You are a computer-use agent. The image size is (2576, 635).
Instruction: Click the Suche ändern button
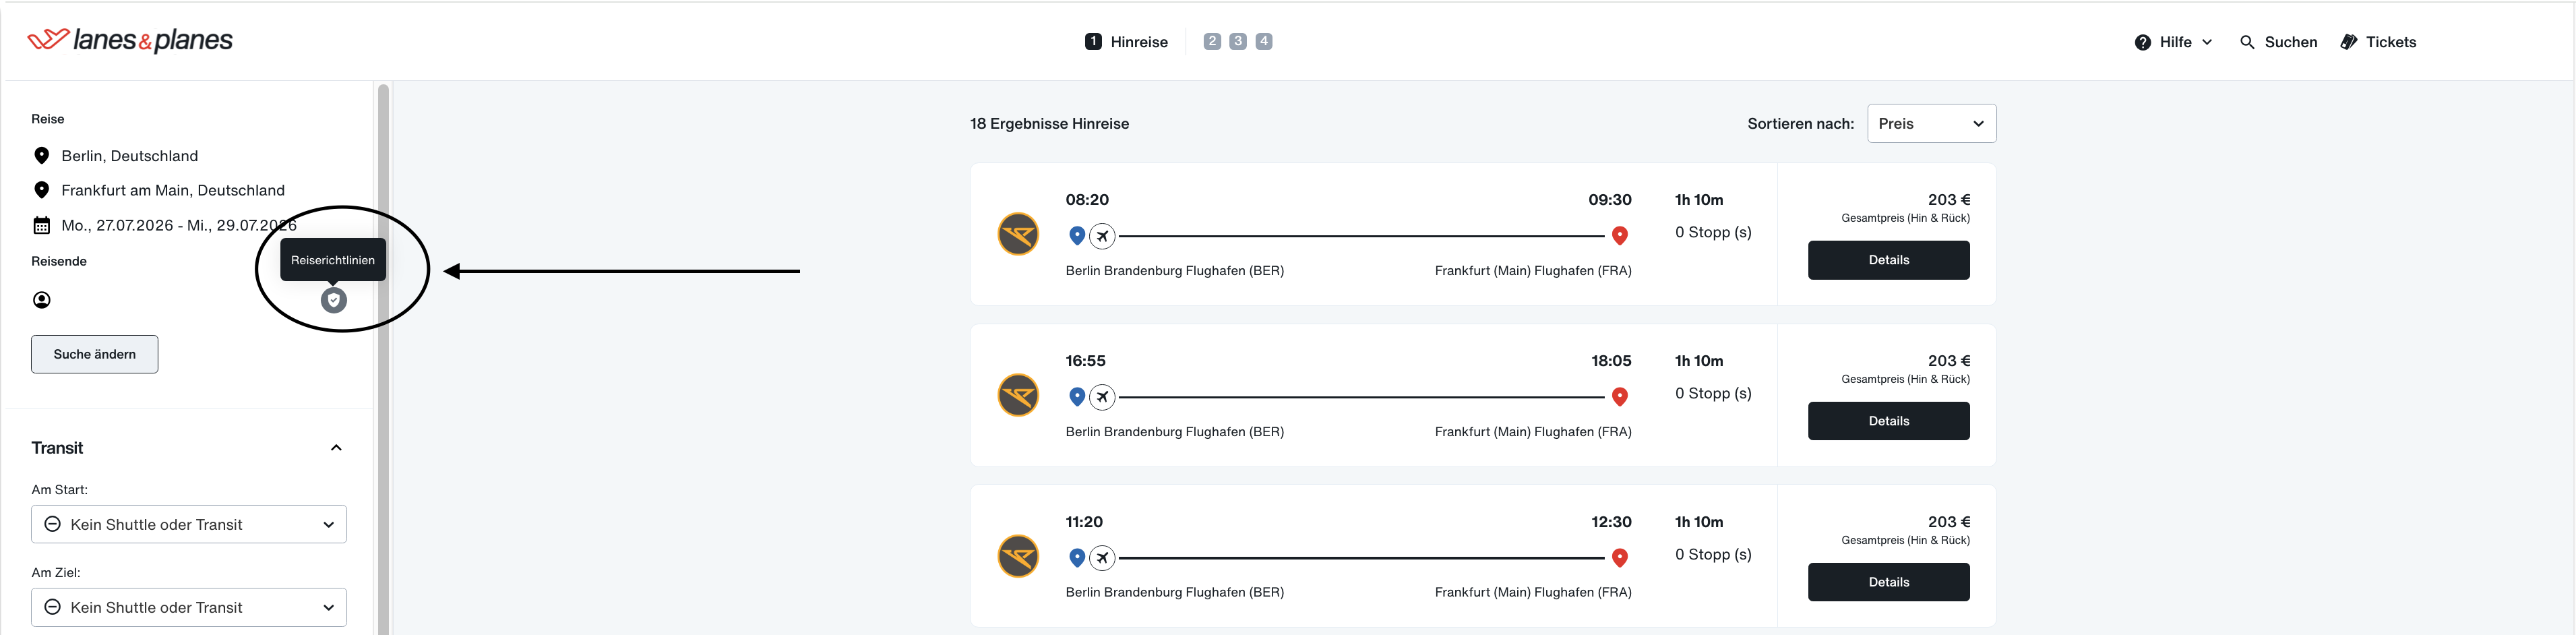point(95,354)
